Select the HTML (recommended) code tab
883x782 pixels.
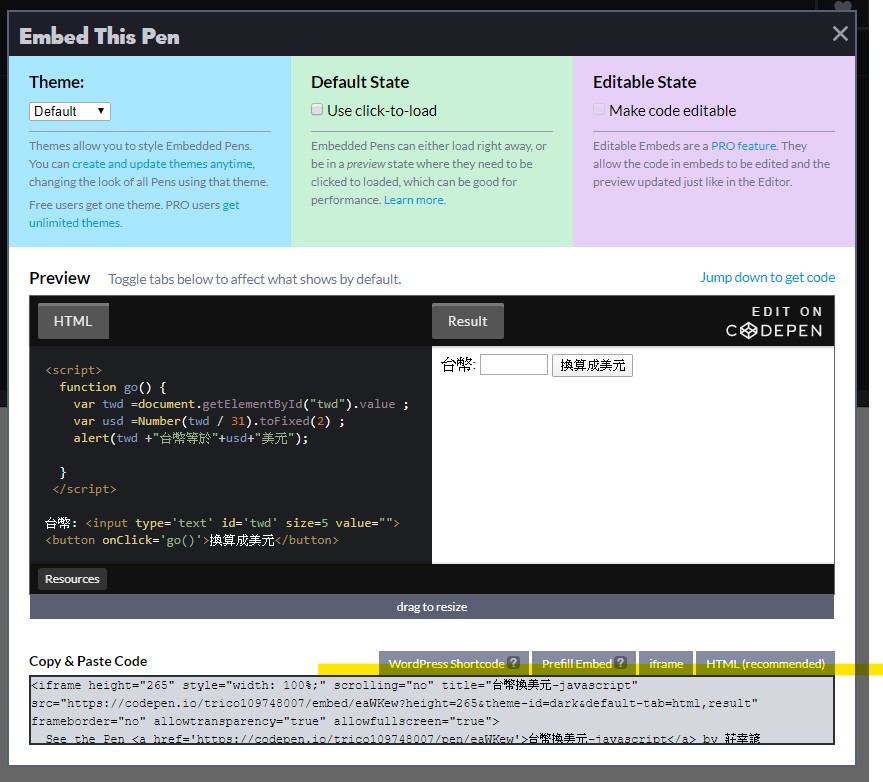765,664
